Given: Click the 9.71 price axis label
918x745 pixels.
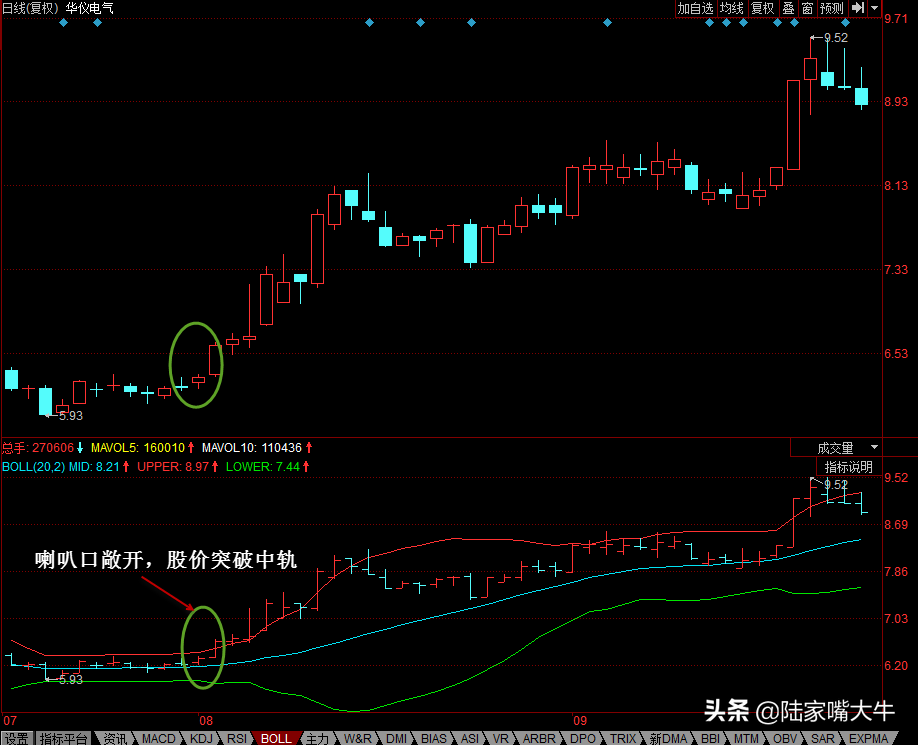Looking at the screenshot, I should click(896, 19).
